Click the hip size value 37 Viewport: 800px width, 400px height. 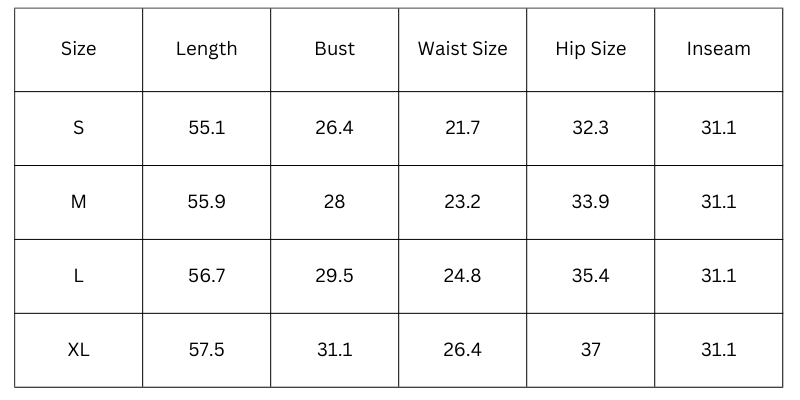pyautogui.click(x=590, y=350)
